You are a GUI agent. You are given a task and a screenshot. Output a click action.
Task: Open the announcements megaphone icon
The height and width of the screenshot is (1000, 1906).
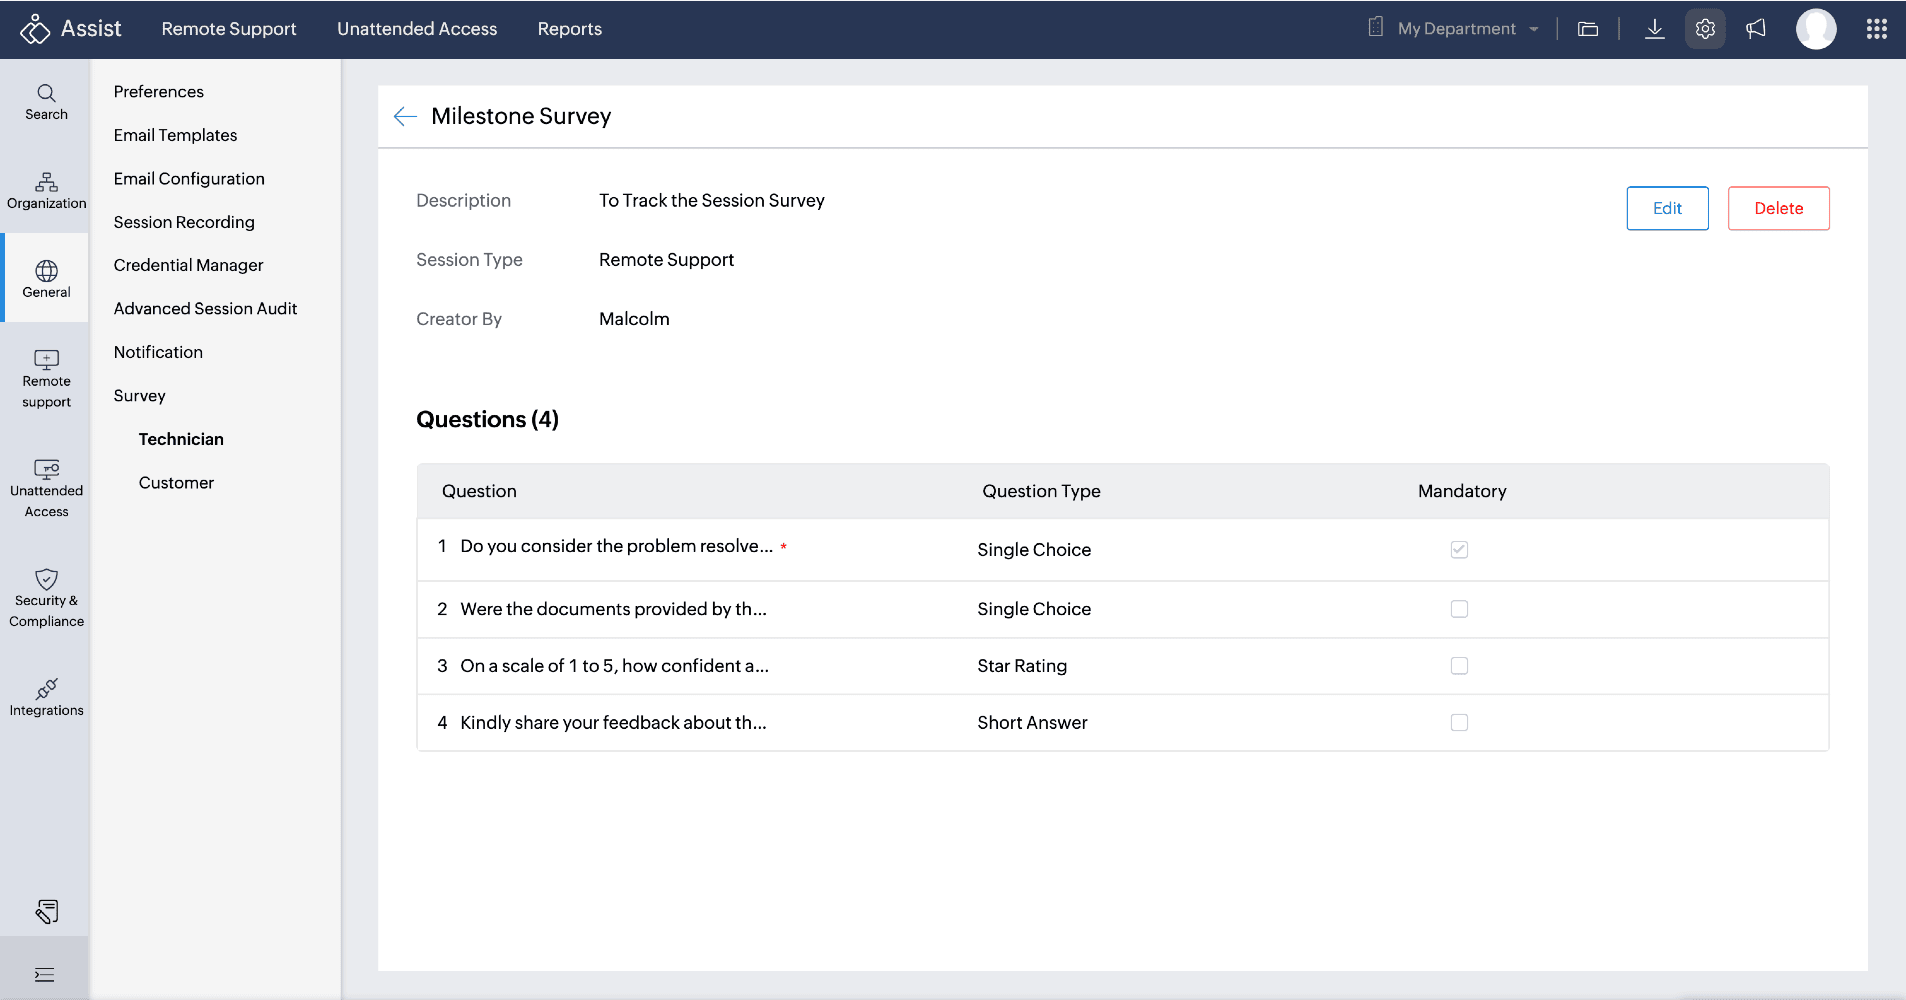[1756, 29]
